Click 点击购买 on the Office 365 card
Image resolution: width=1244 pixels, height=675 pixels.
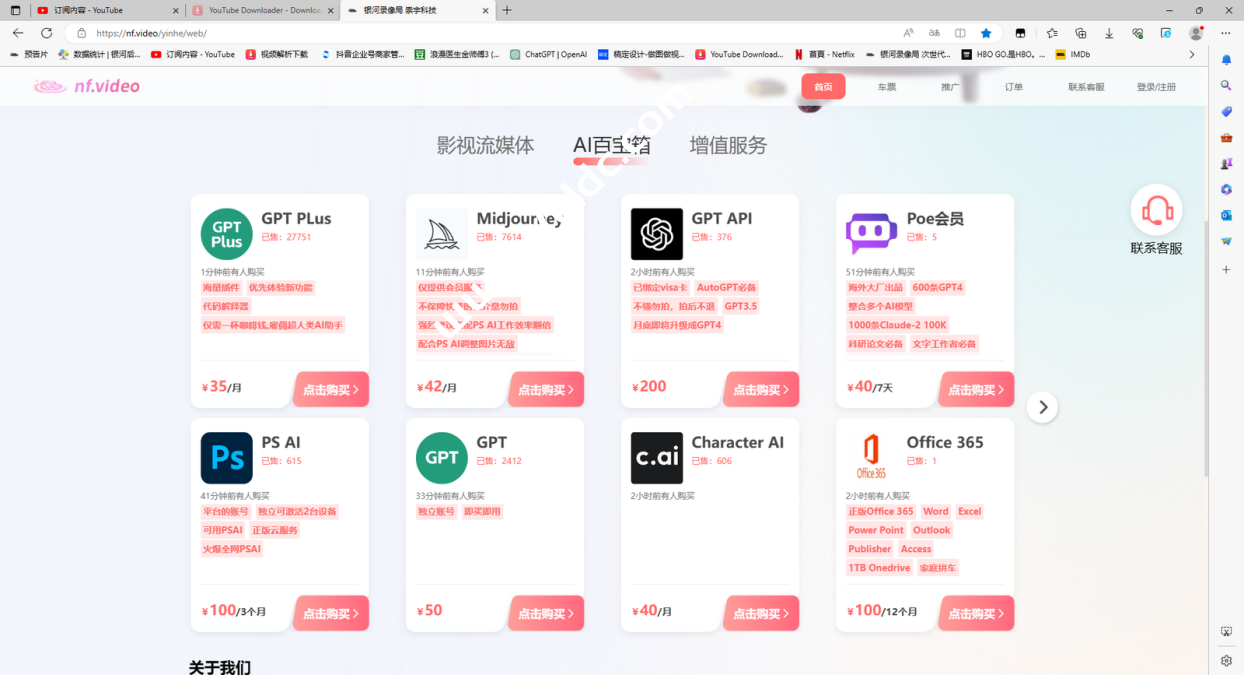click(x=976, y=613)
